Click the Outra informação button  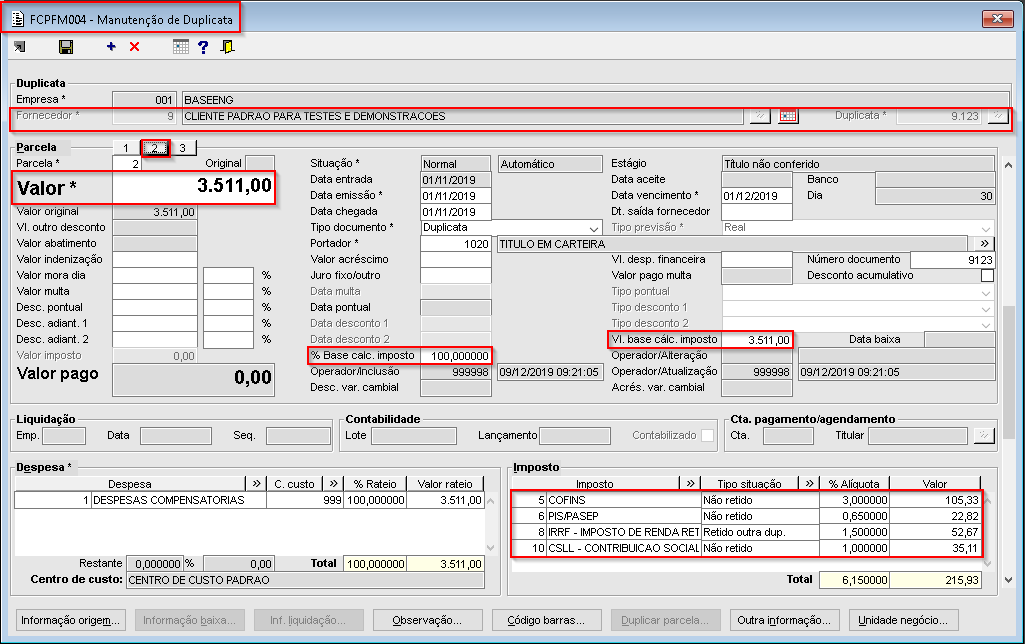click(784, 620)
